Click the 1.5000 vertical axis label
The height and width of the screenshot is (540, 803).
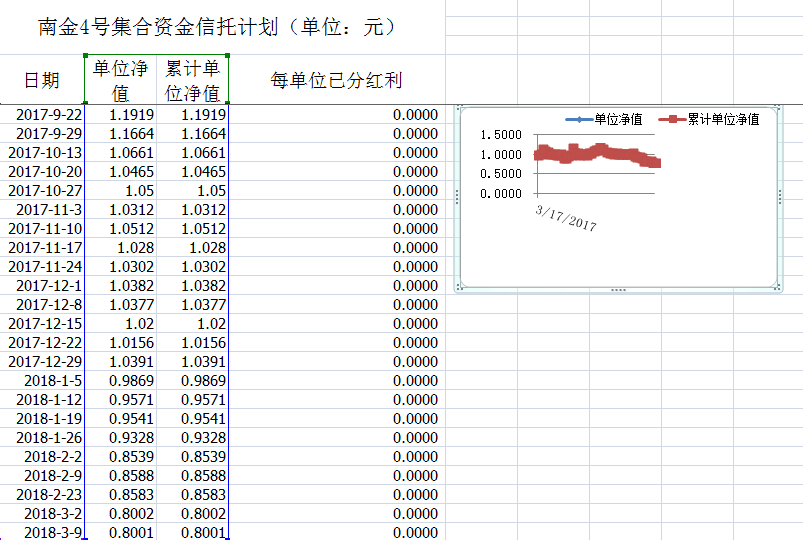(500, 135)
